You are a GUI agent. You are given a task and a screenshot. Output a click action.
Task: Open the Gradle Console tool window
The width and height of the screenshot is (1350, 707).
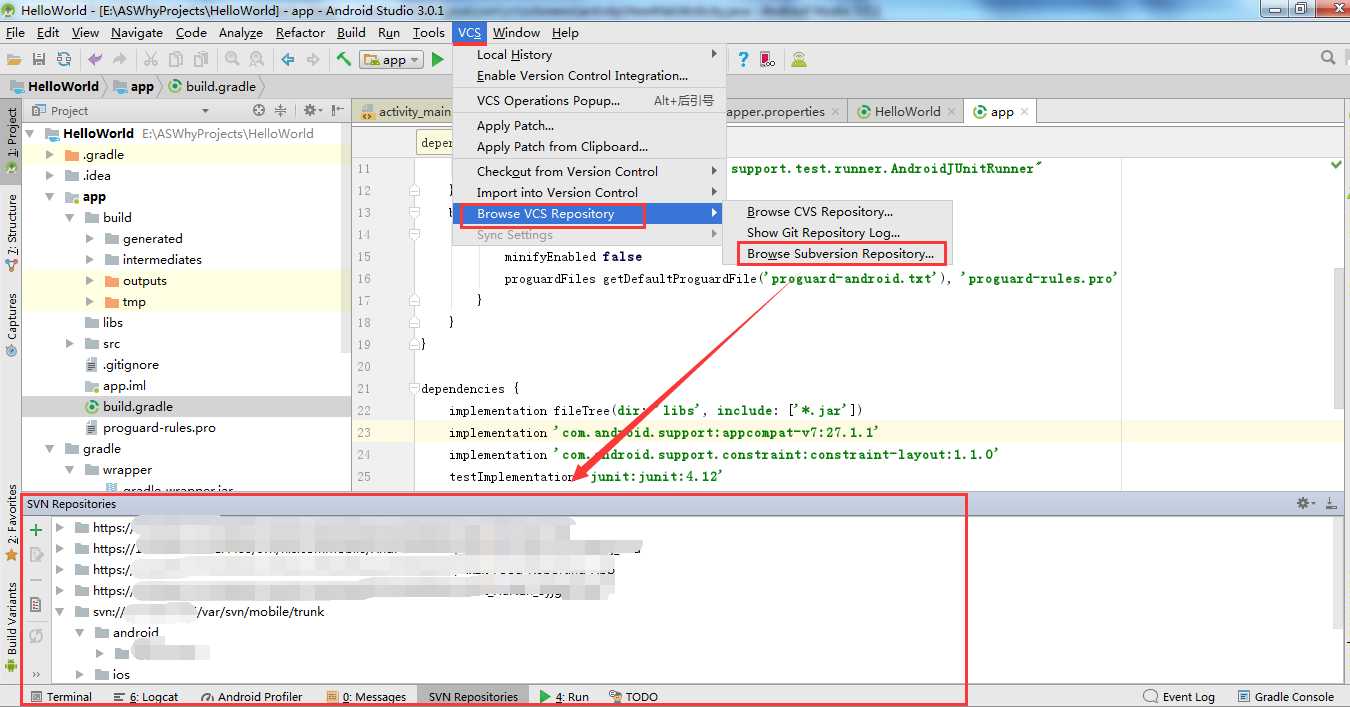[x=1285, y=697]
